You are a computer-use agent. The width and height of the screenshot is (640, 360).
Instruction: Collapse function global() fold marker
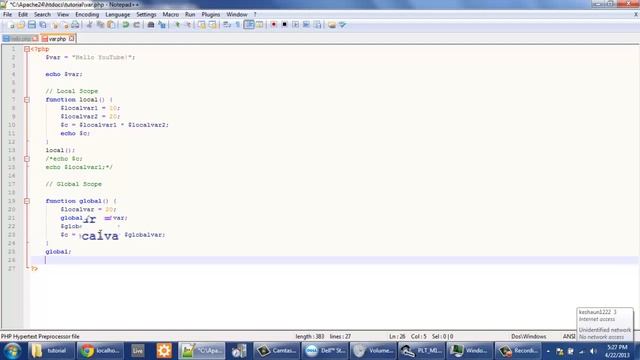(x=27, y=201)
